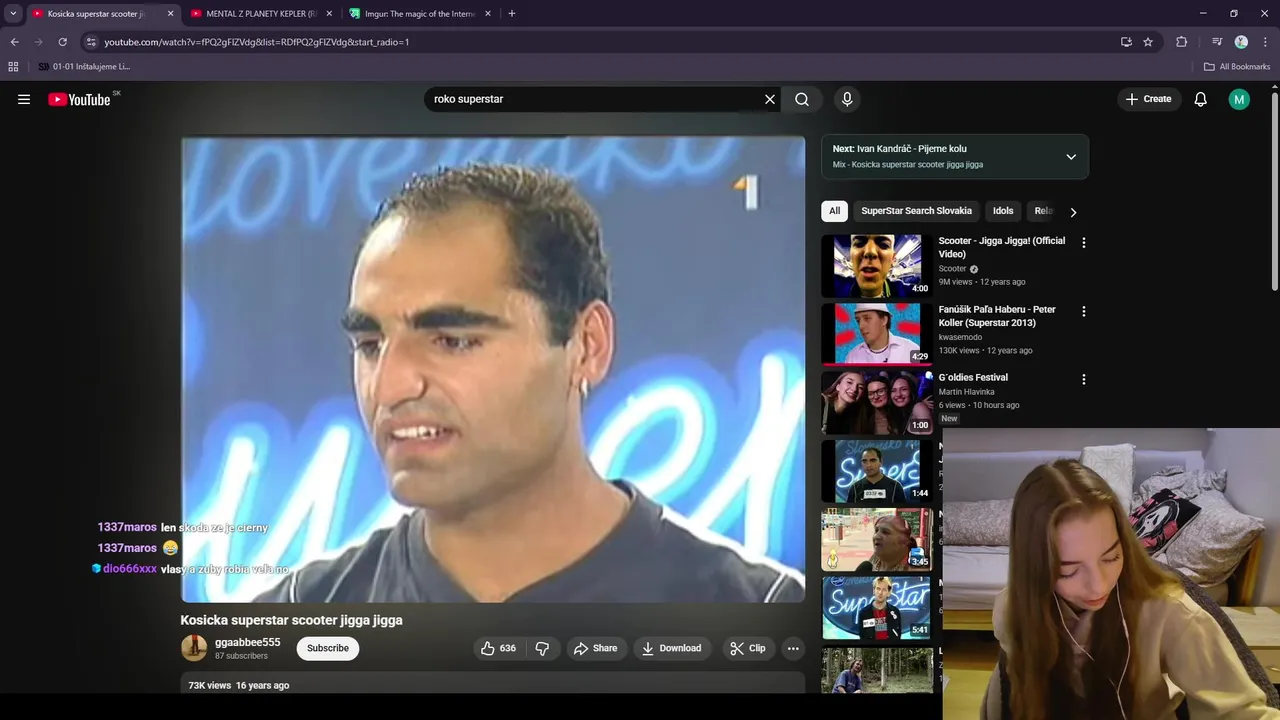Select the All filter chip
Image resolution: width=1280 pixels, height=720 pixels.
(x=835, y=211)
